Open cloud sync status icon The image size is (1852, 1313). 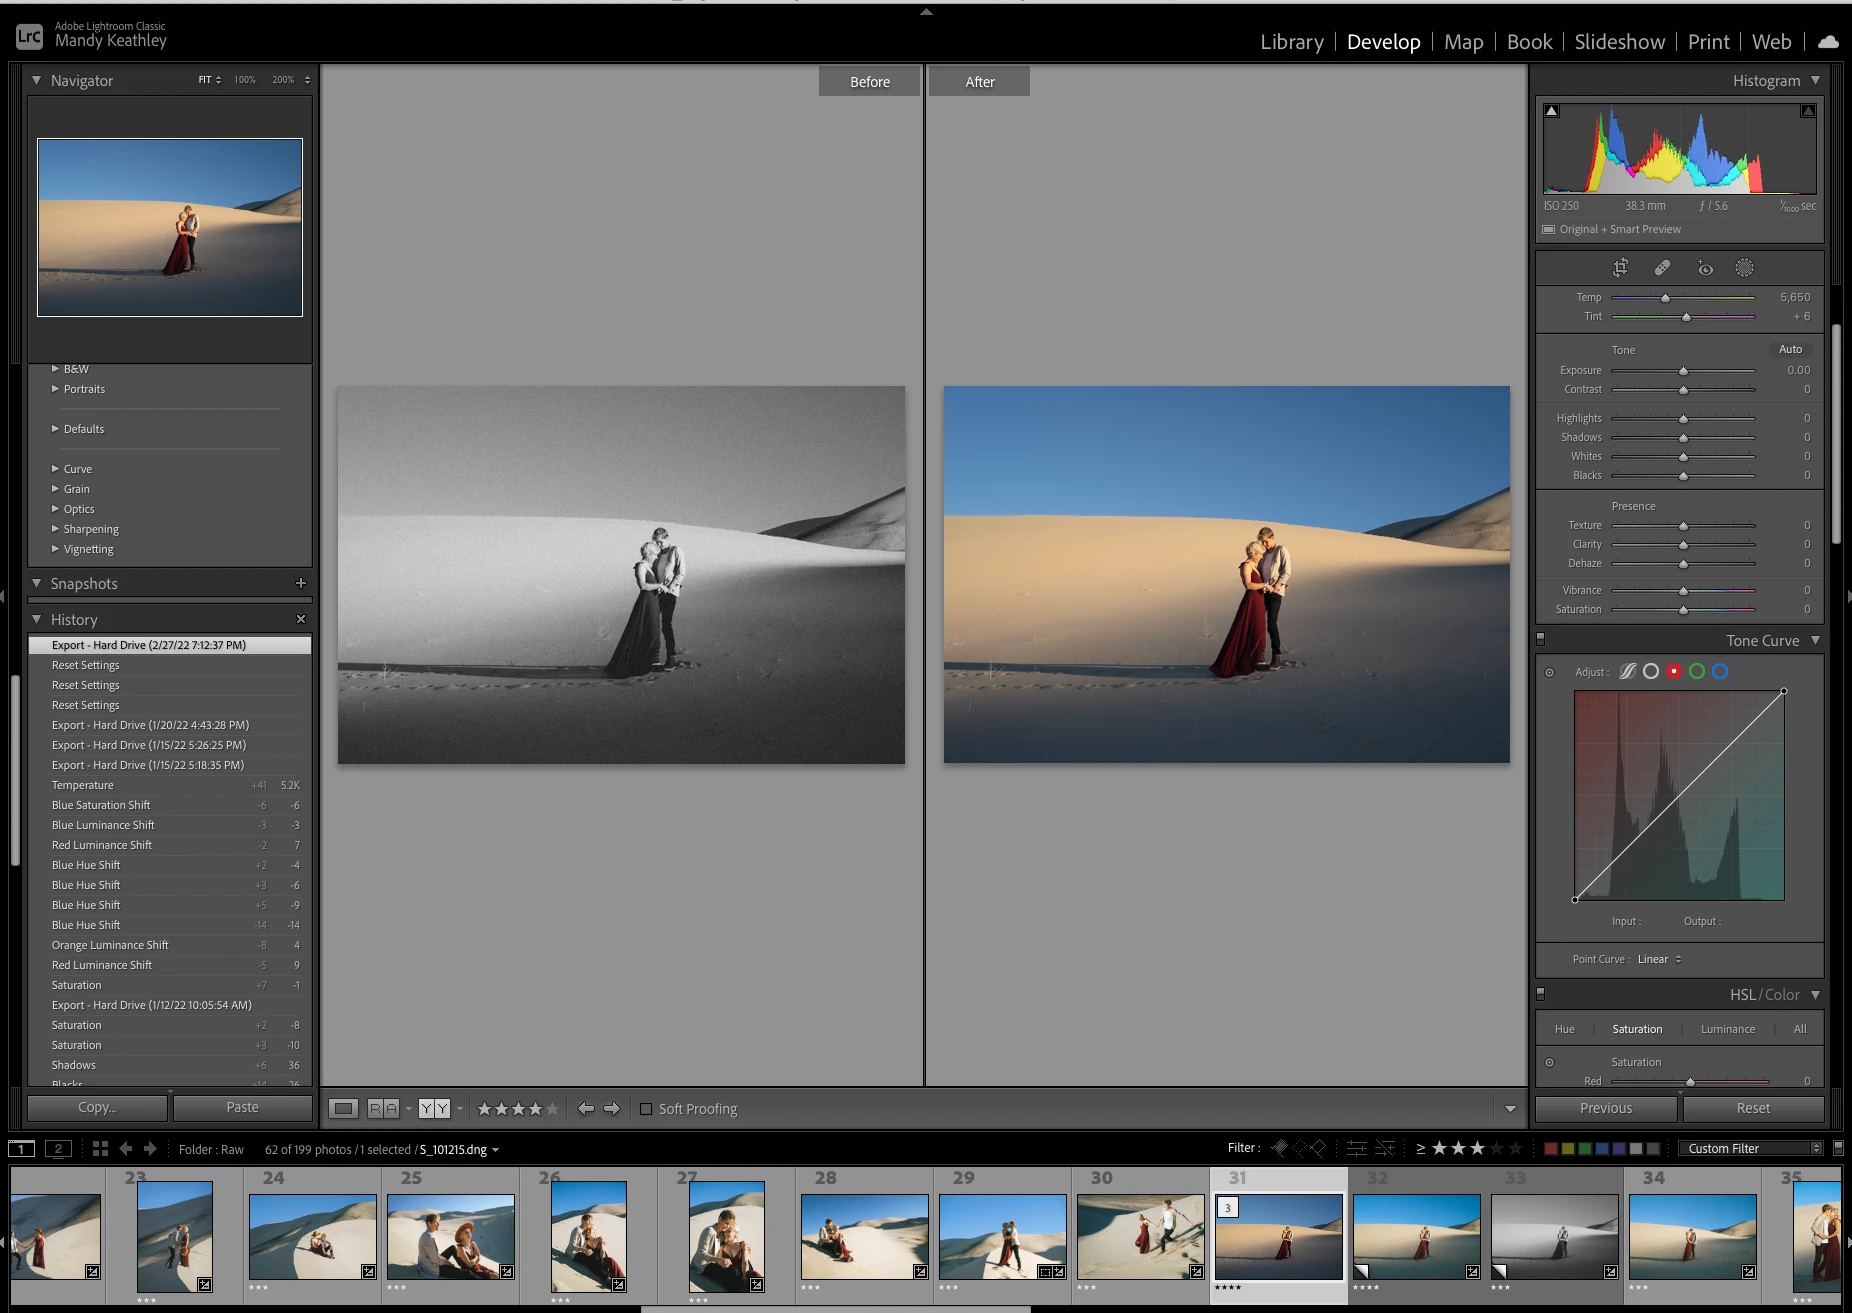pos(1828,42)
